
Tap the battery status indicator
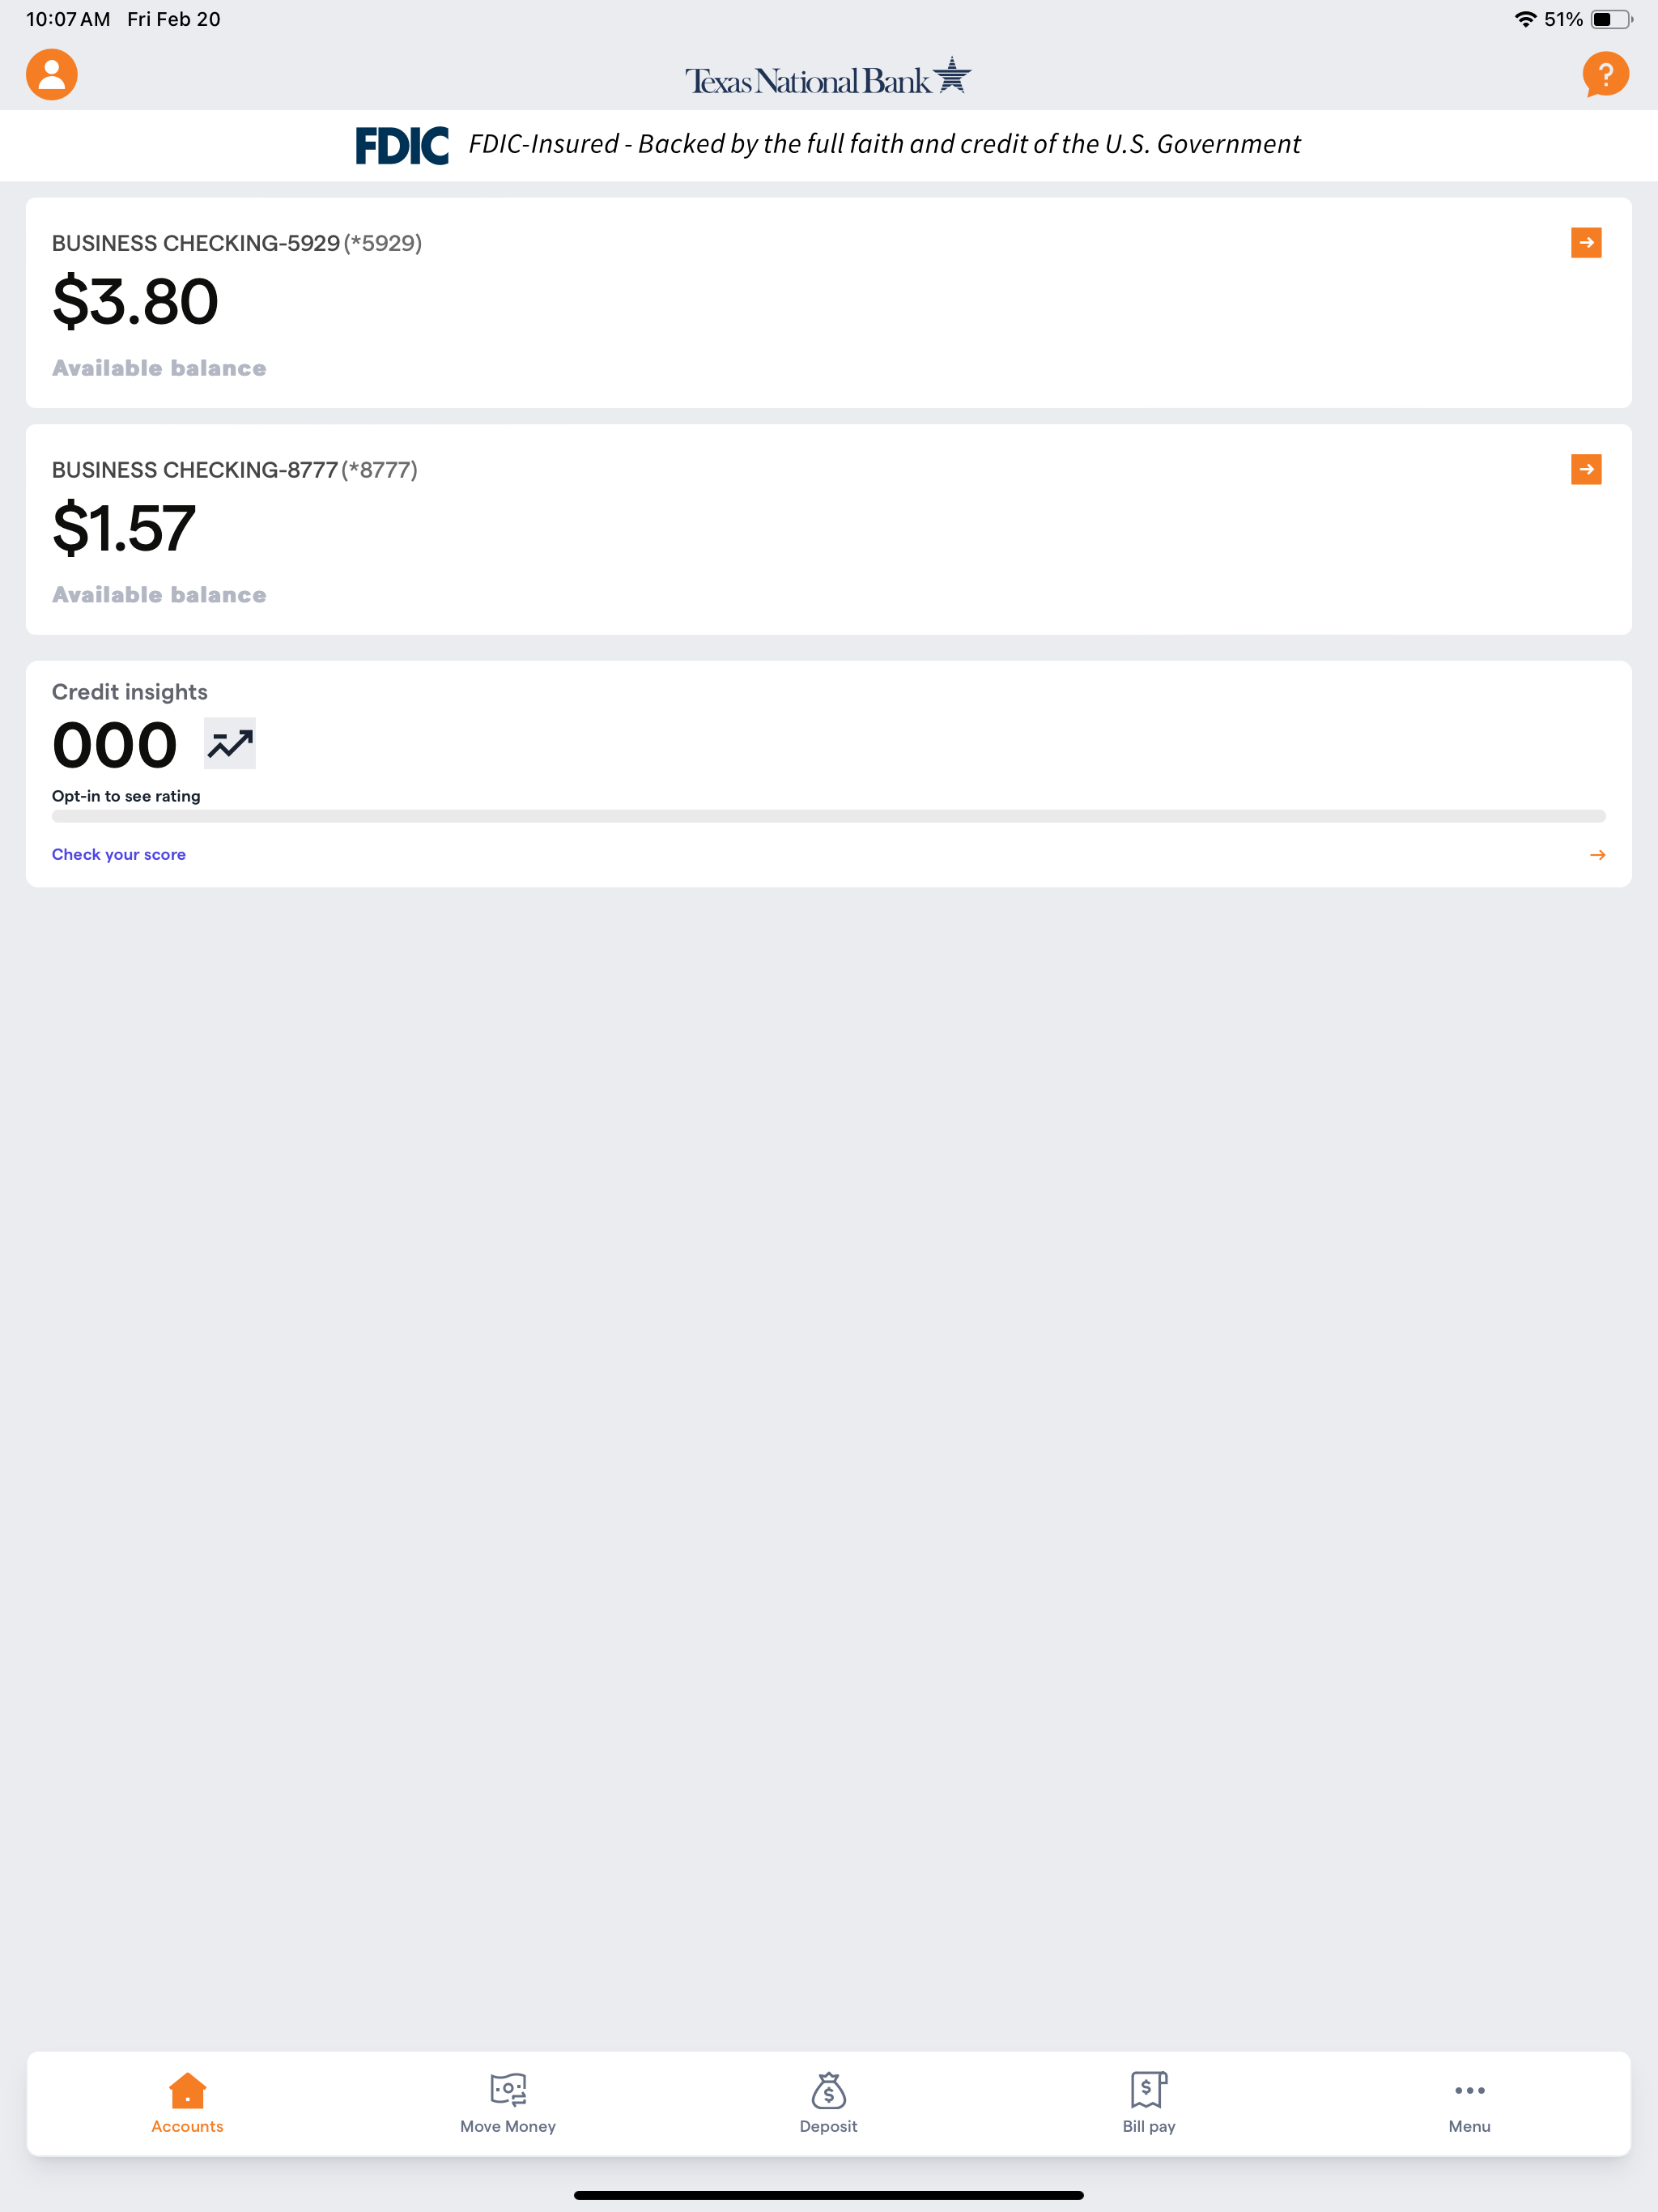[1610, 19]
